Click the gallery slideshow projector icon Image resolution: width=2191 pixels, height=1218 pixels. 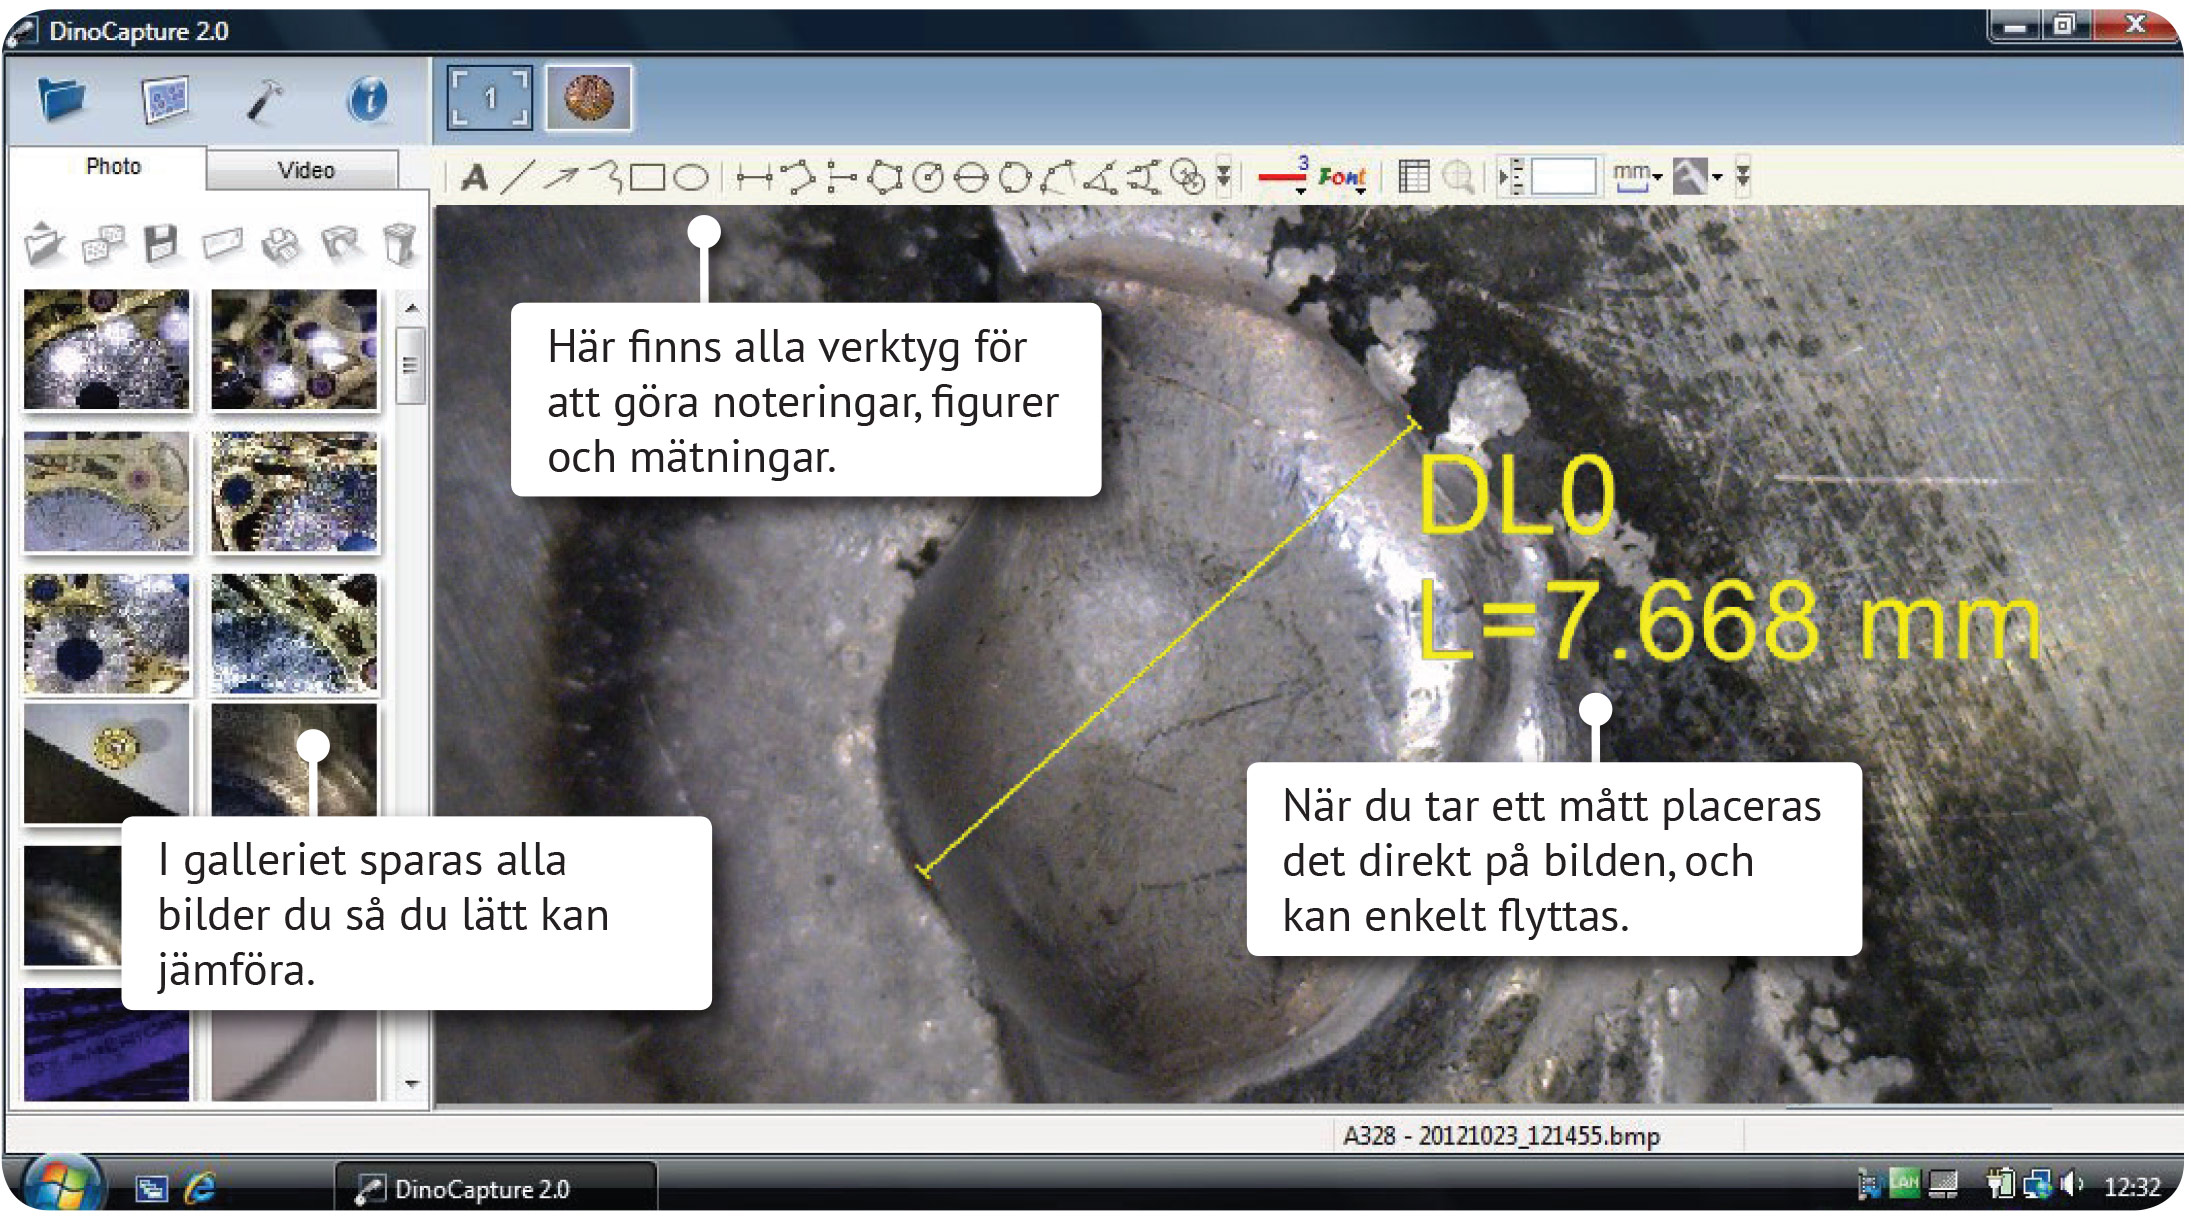pyautogui.click(x=341, y=243)
